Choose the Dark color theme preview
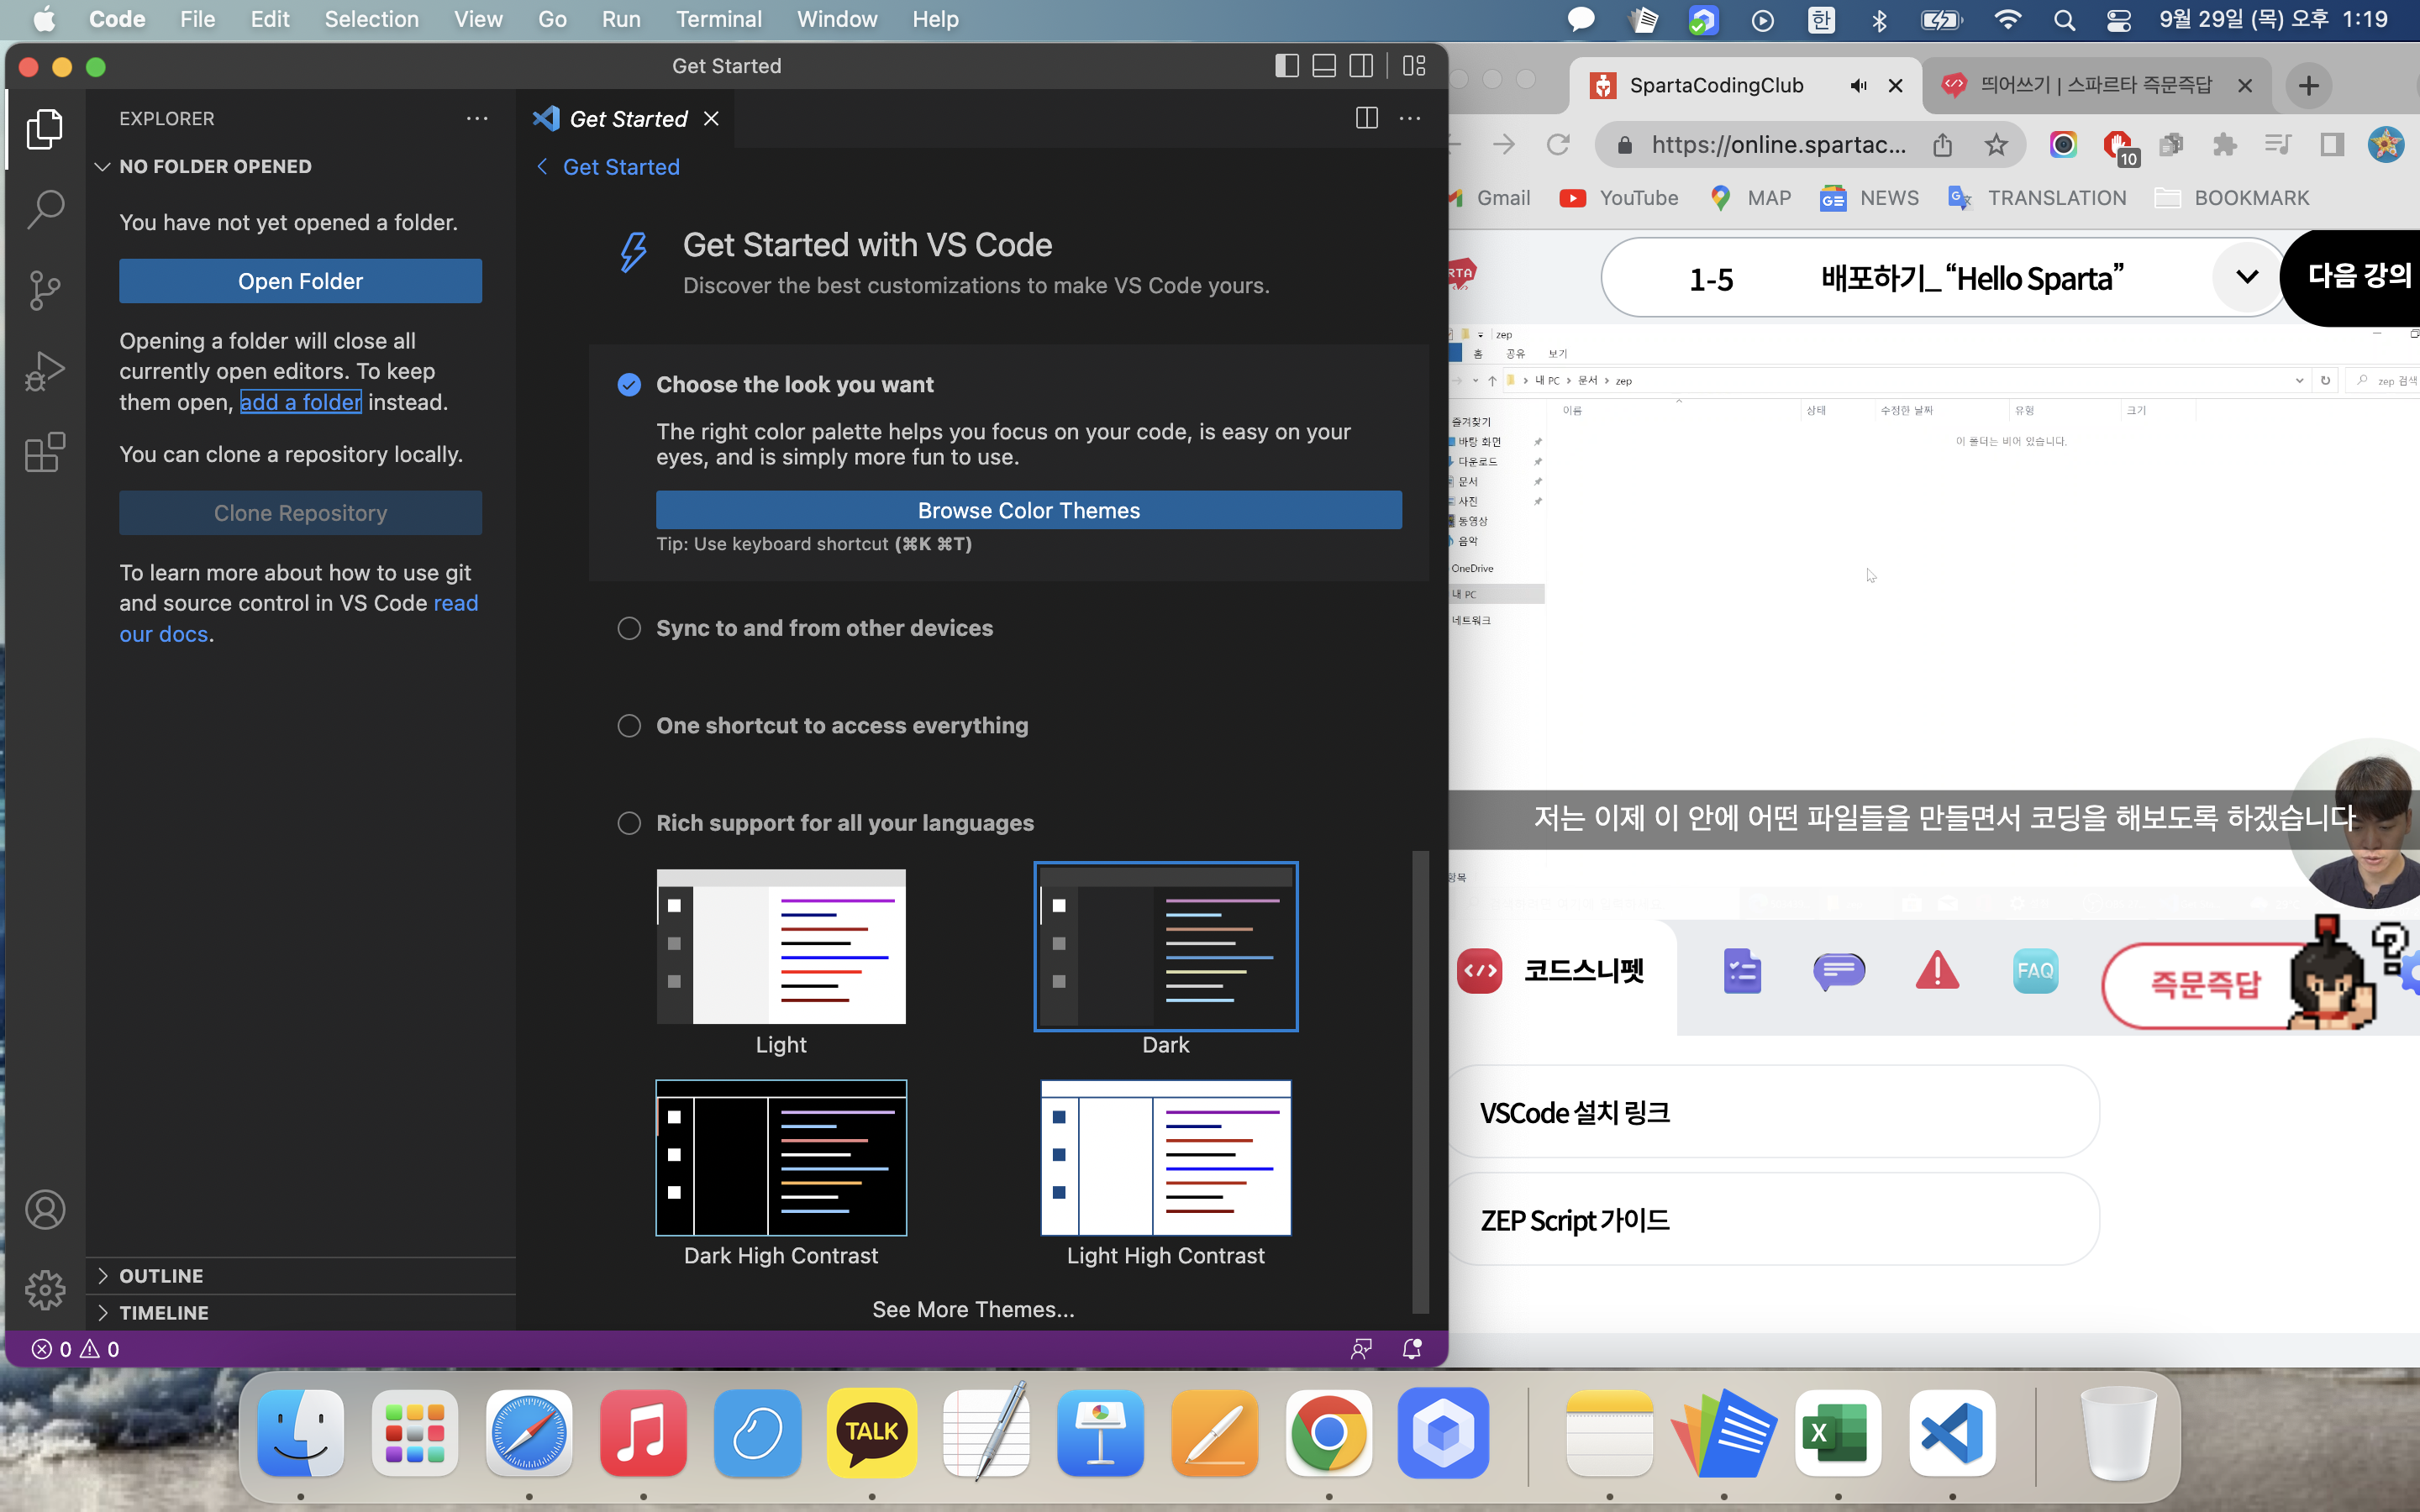 pos(1166,946)
